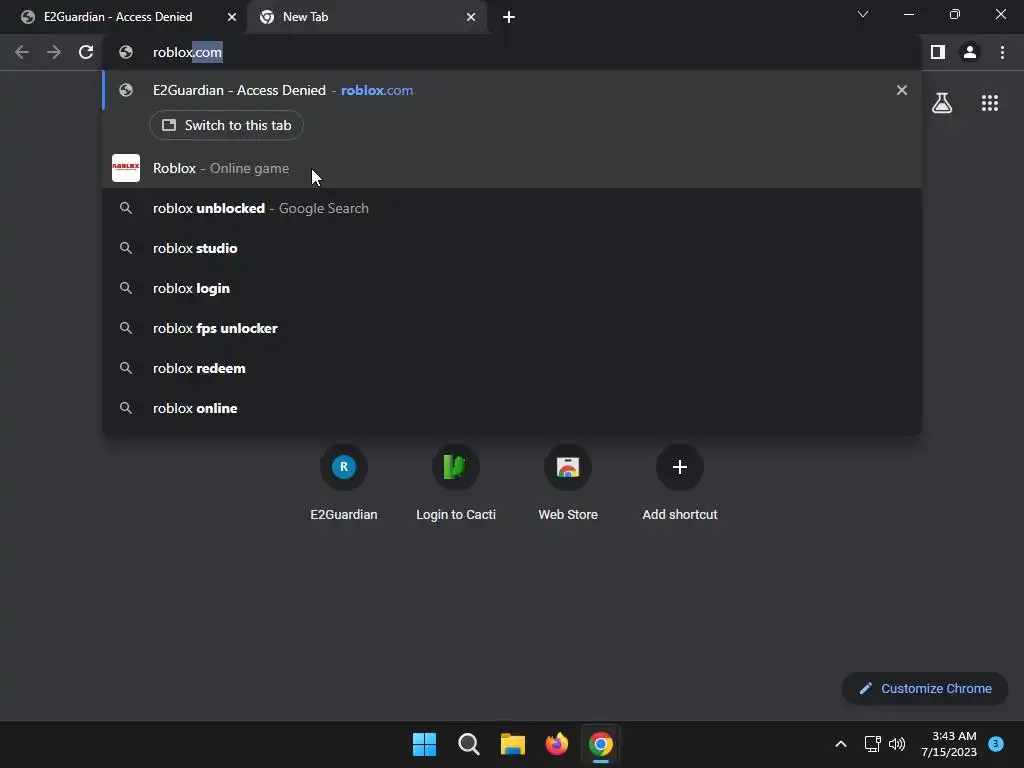Launch Firefox from the taskbar
Viewport: 1024px width, 768px height.
coord(556,744)
